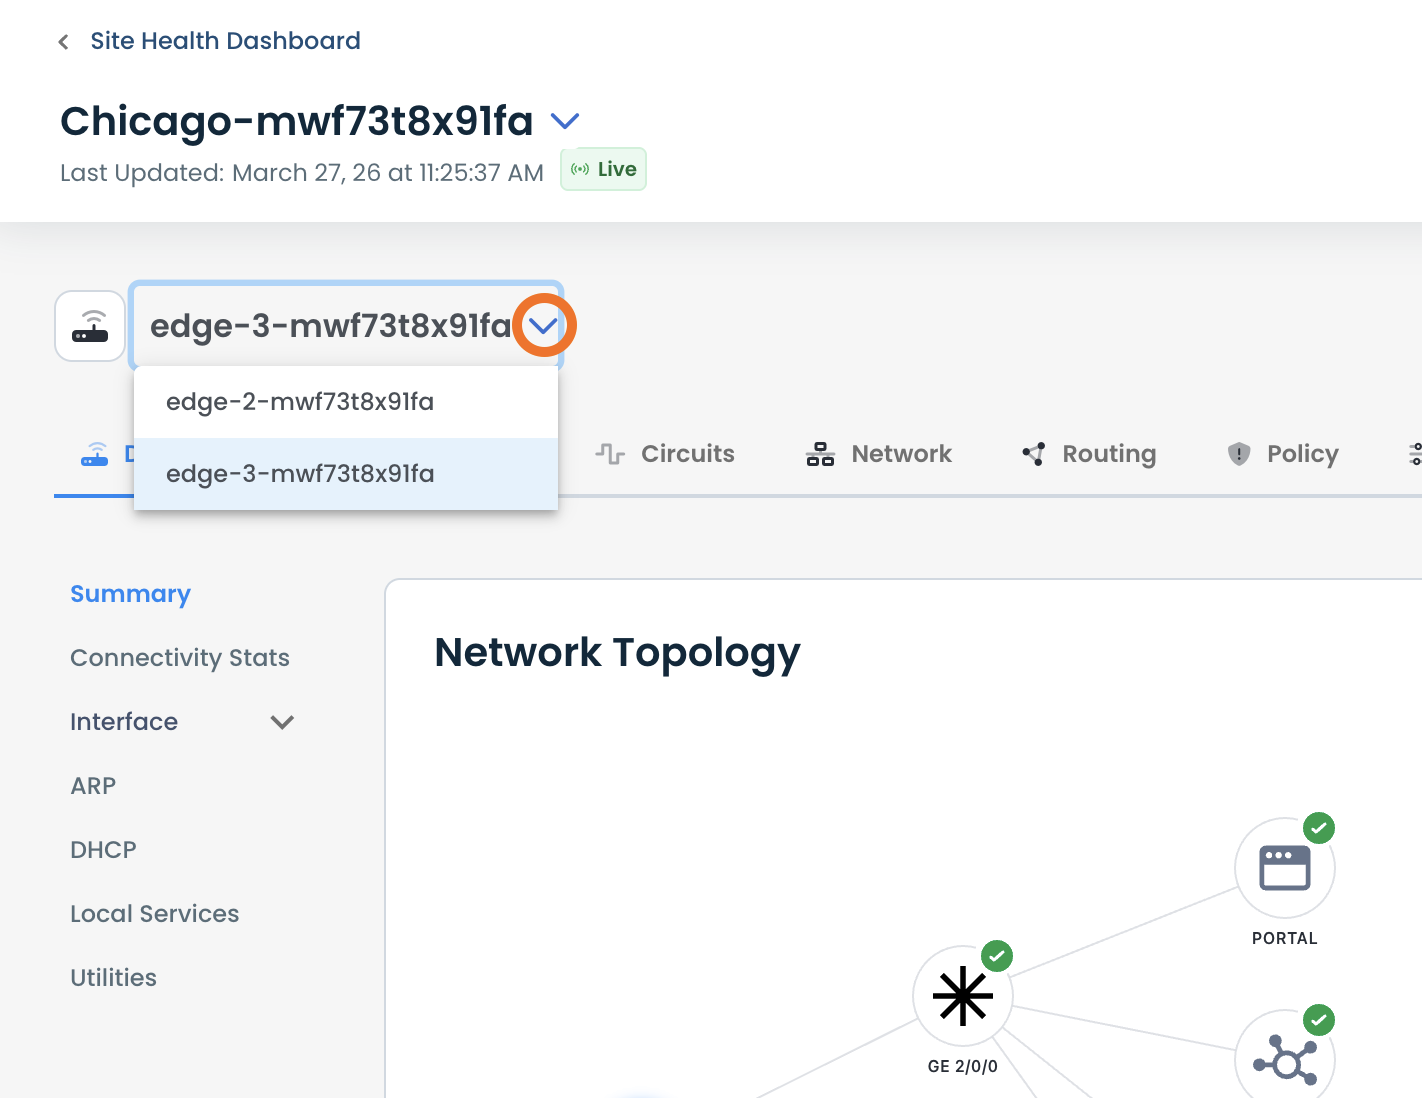The width and height of the screenshot is (1422, 1098).
Task: Expand the Interface submenu chevron
Action: tap(282, 722)
